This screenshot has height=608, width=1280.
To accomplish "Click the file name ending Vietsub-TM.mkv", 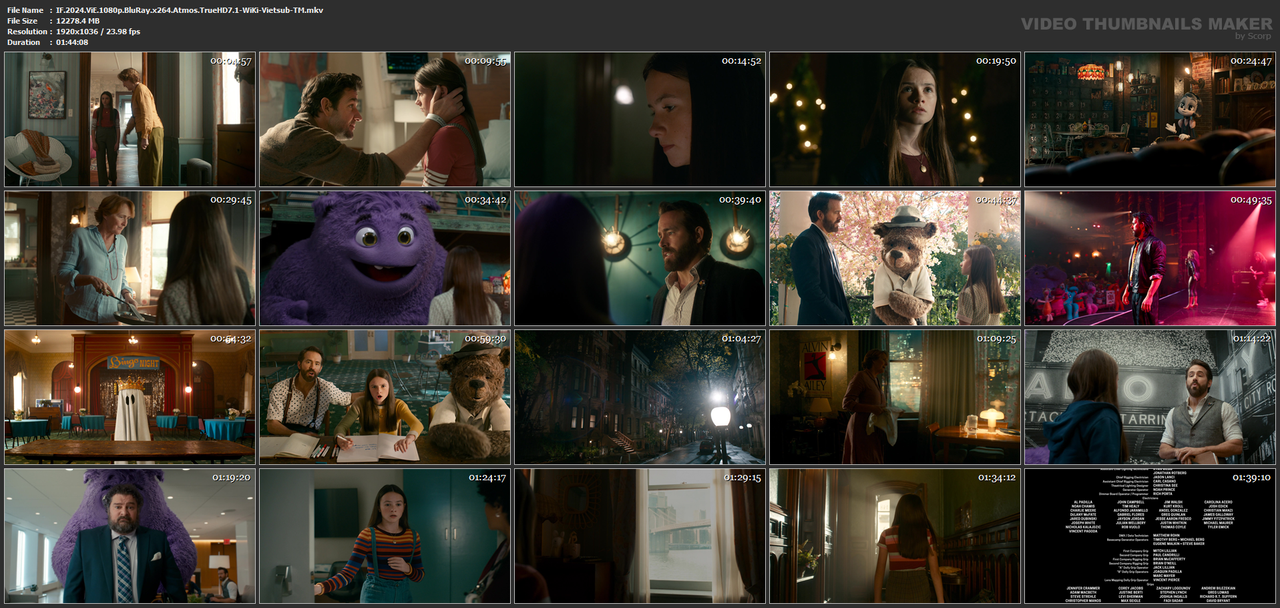I will coord(189,10).
